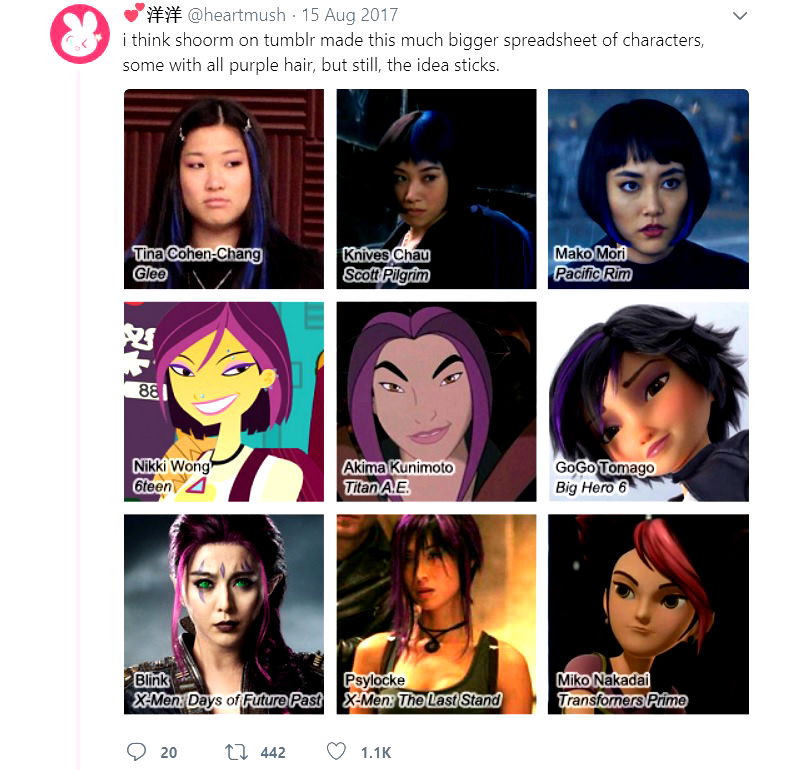This screenshot has height=770, width=800.
Task: Open the Akima Kunimoto Titan A.E. image
Action: (x=436, y=402)
